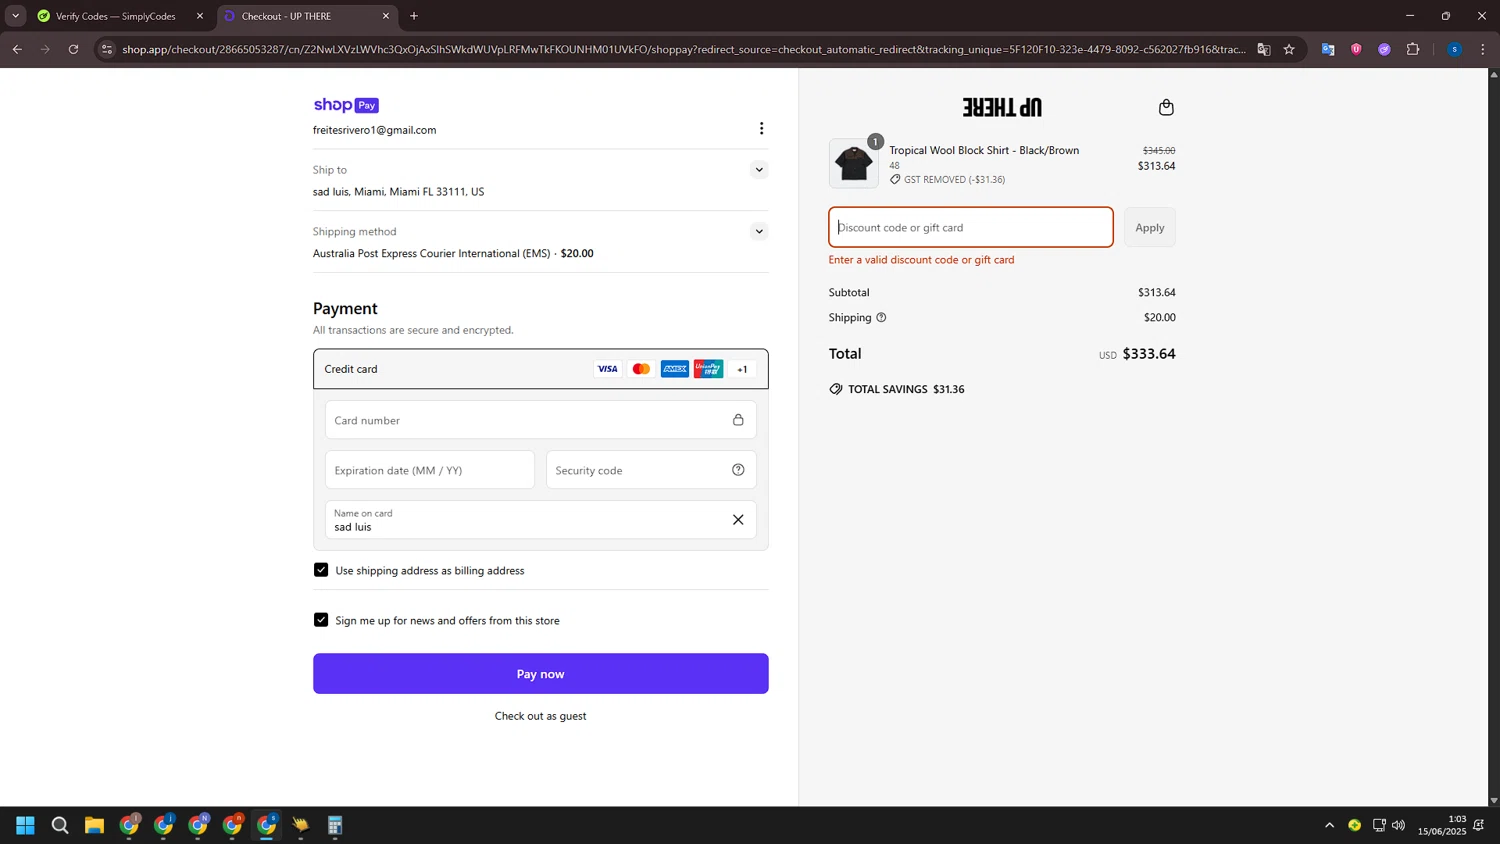The image size is (1500, 844).
Task: Show the +1 additional card types
Action: [742, 369]
